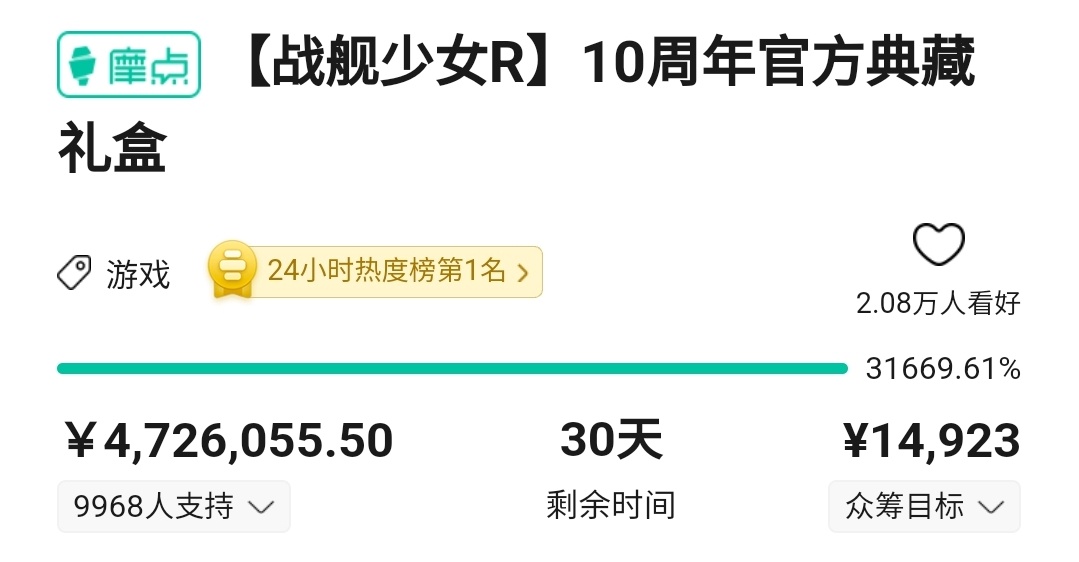Click the gold medal icon on ranking badge

pyautogui.click(x=232, y=270)
